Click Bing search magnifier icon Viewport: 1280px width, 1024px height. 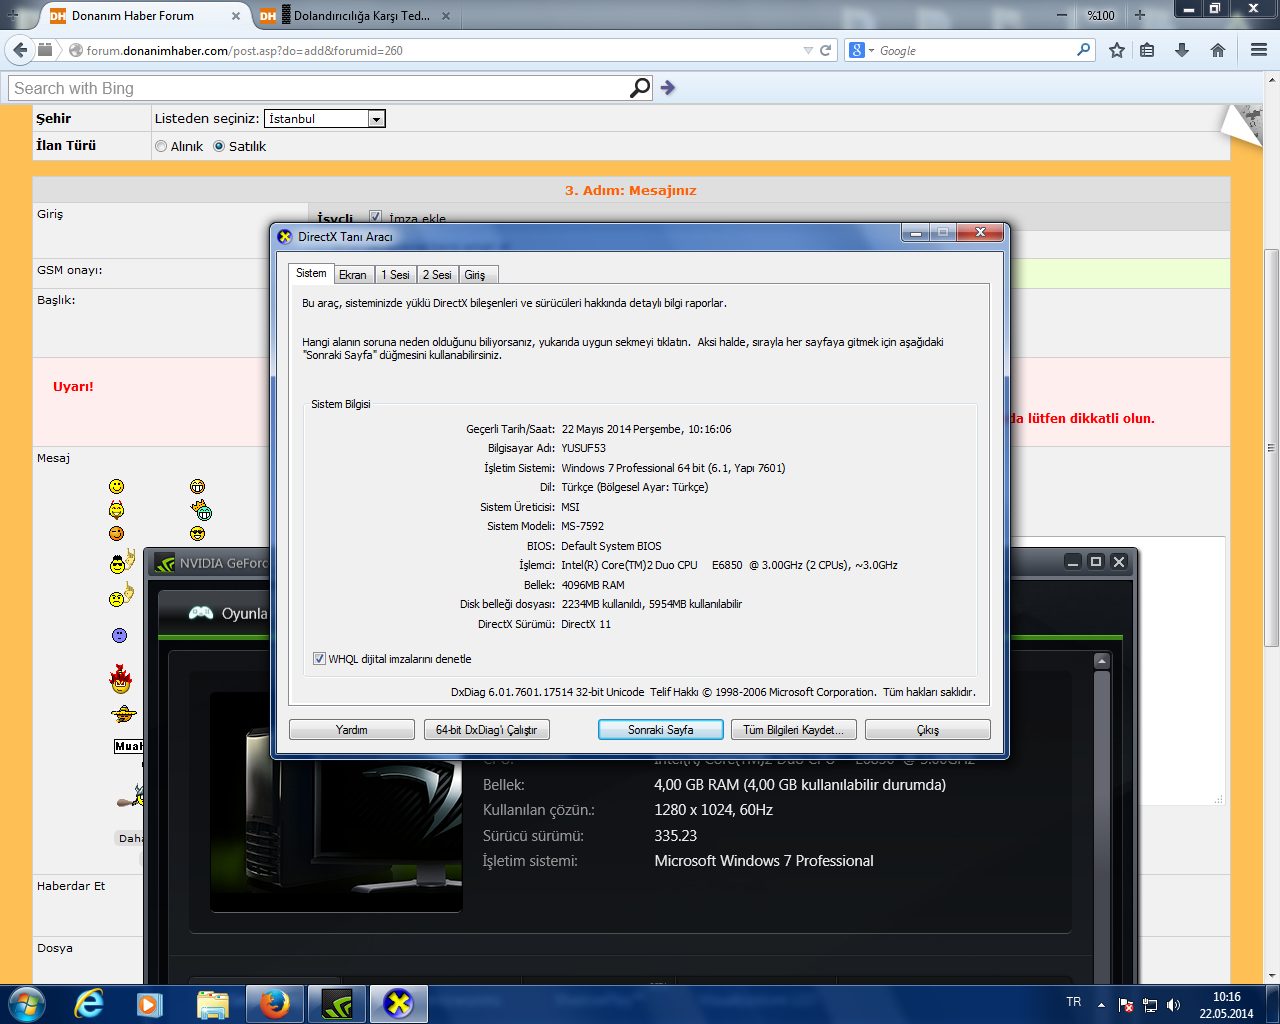point(640,88)
